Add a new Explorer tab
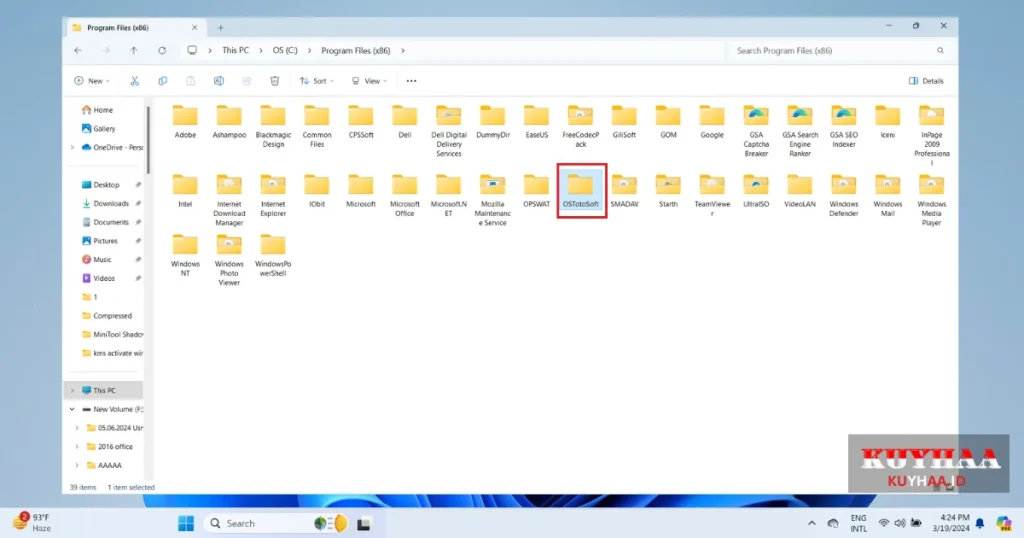The height and width of the screenshot is (538, 1024). (221, 27)
